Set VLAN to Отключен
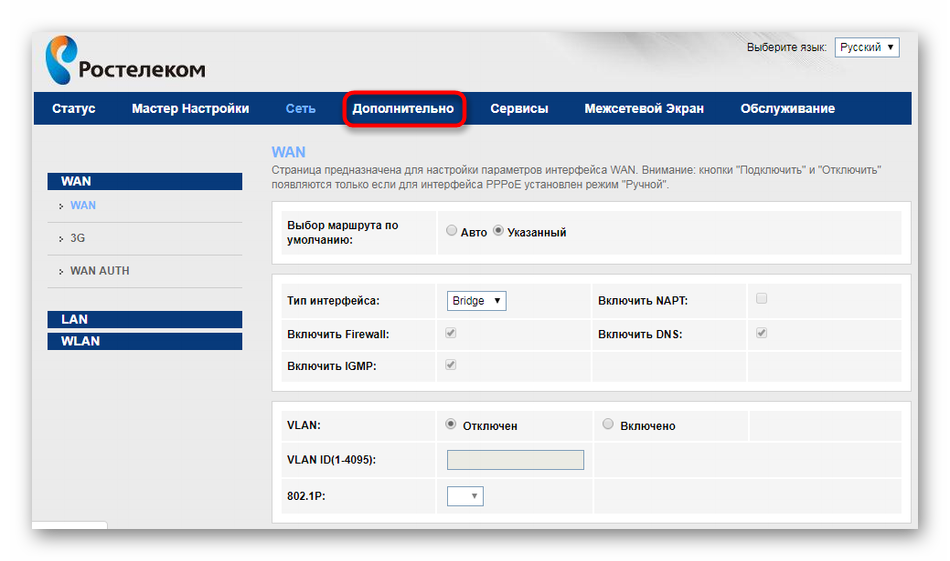This screenshot has width=950, height=561. [452, 425]
